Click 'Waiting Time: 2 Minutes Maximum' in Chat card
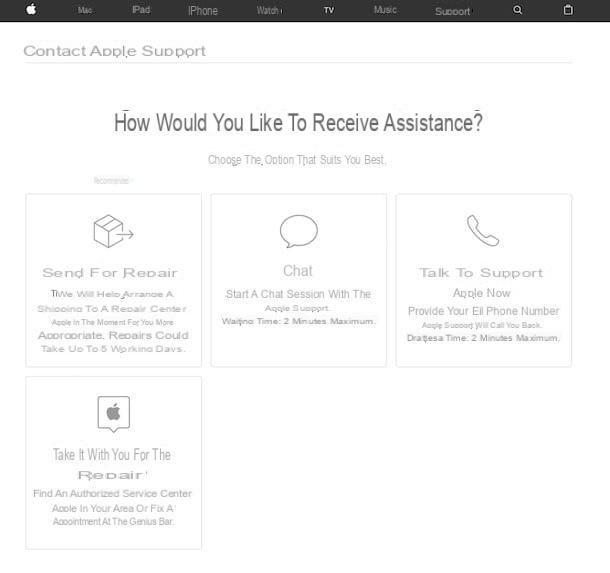 [x=298, y=321]
